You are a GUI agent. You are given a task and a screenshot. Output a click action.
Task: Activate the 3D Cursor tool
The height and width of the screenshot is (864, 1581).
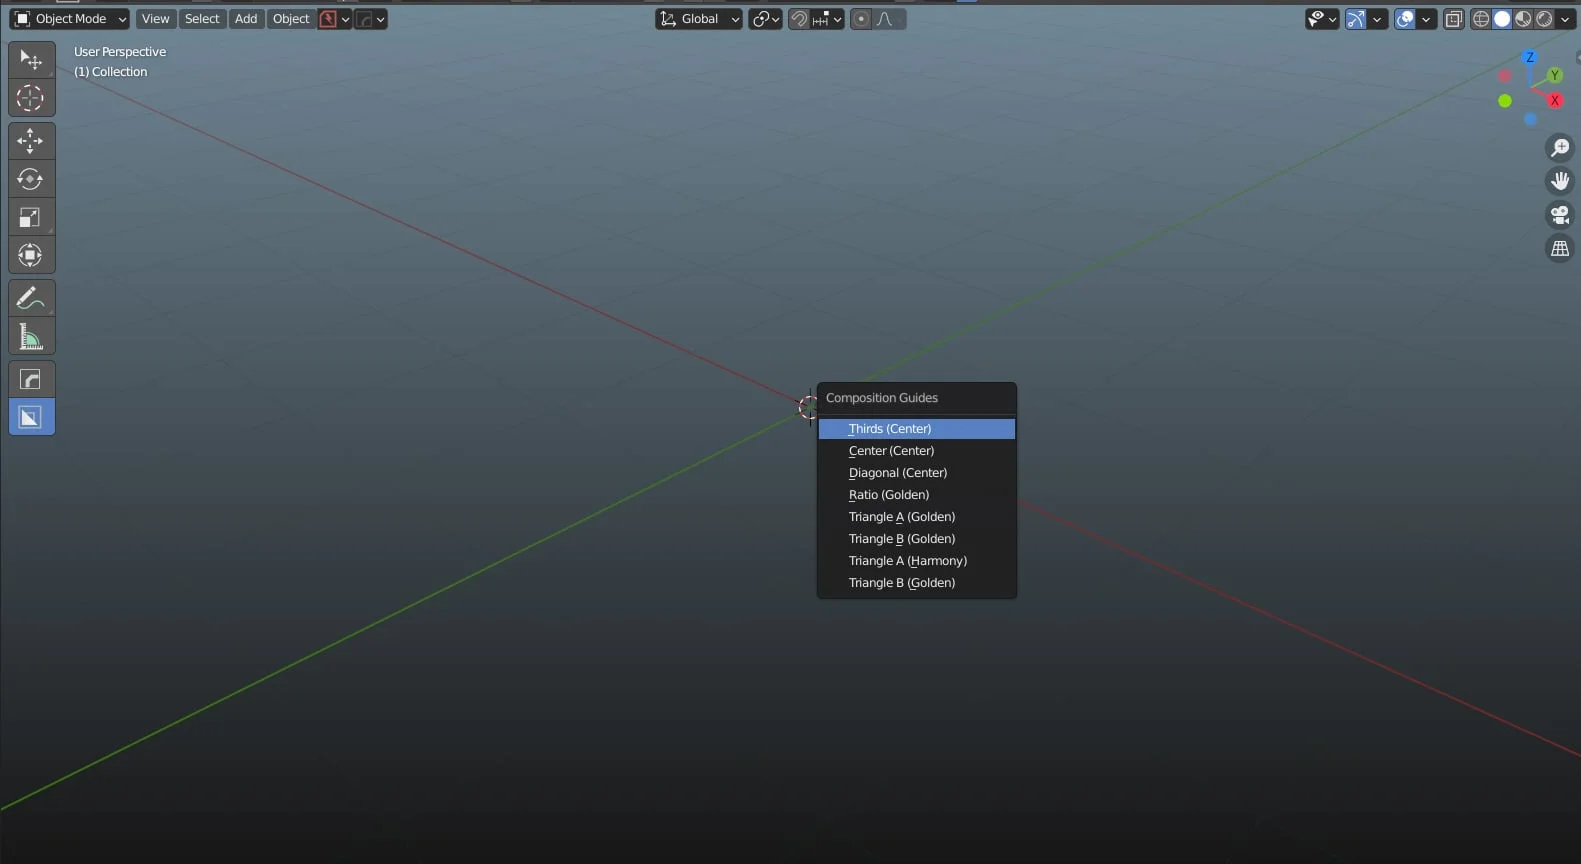(31, 98)
